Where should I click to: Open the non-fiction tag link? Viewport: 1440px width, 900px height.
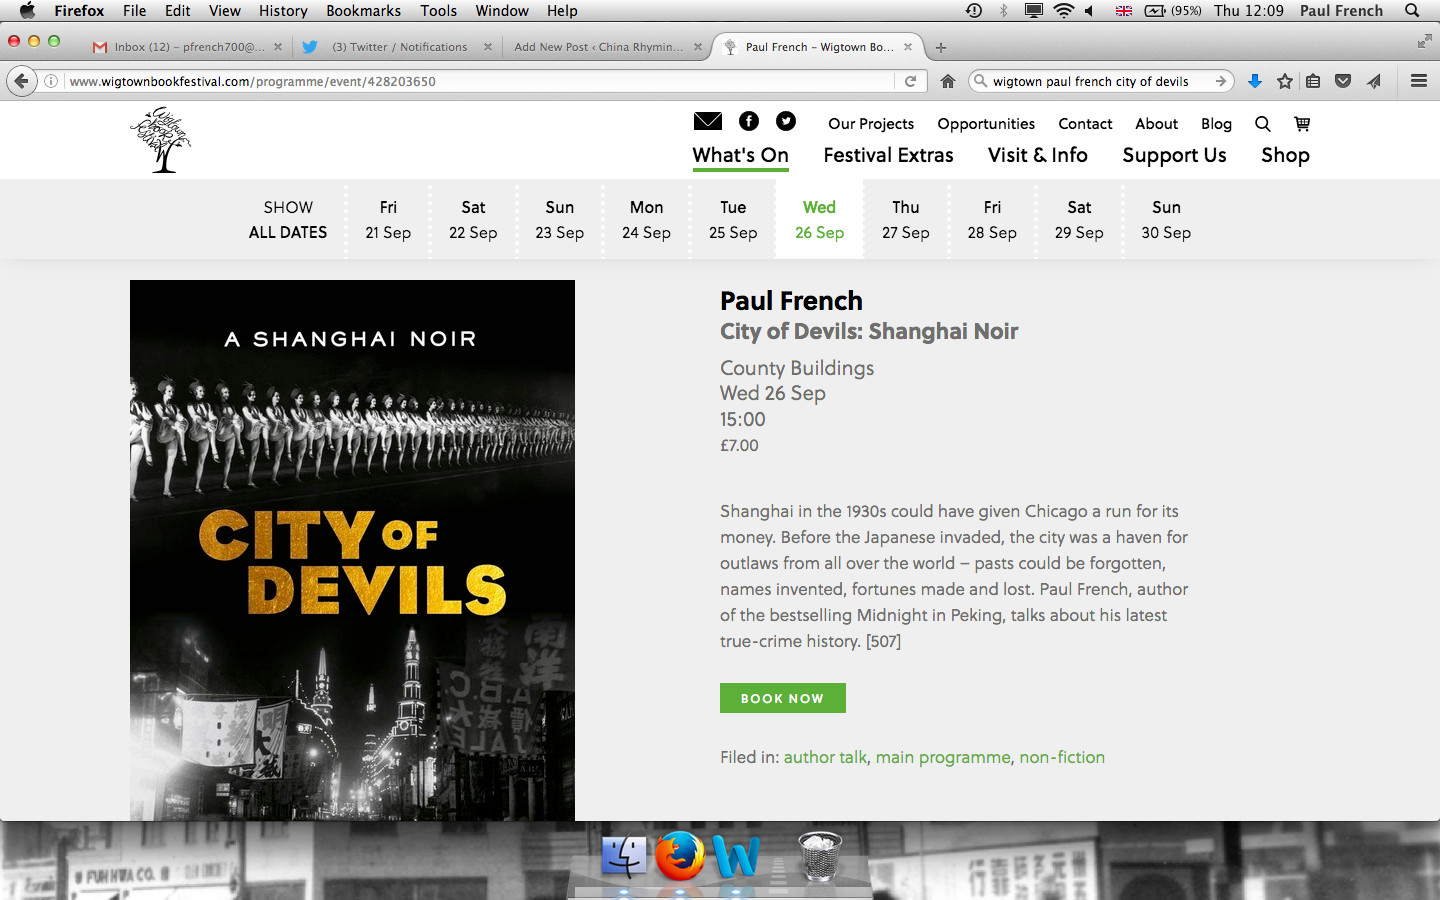(1062, 757)
